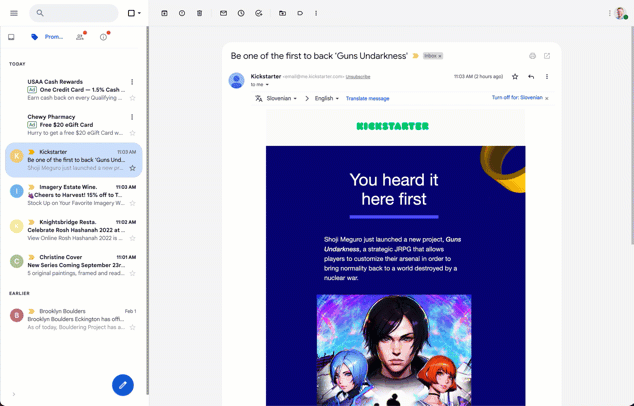Open the conversation in a new window
The width and height of the screenshot is (634, 406).
[547, 56]
